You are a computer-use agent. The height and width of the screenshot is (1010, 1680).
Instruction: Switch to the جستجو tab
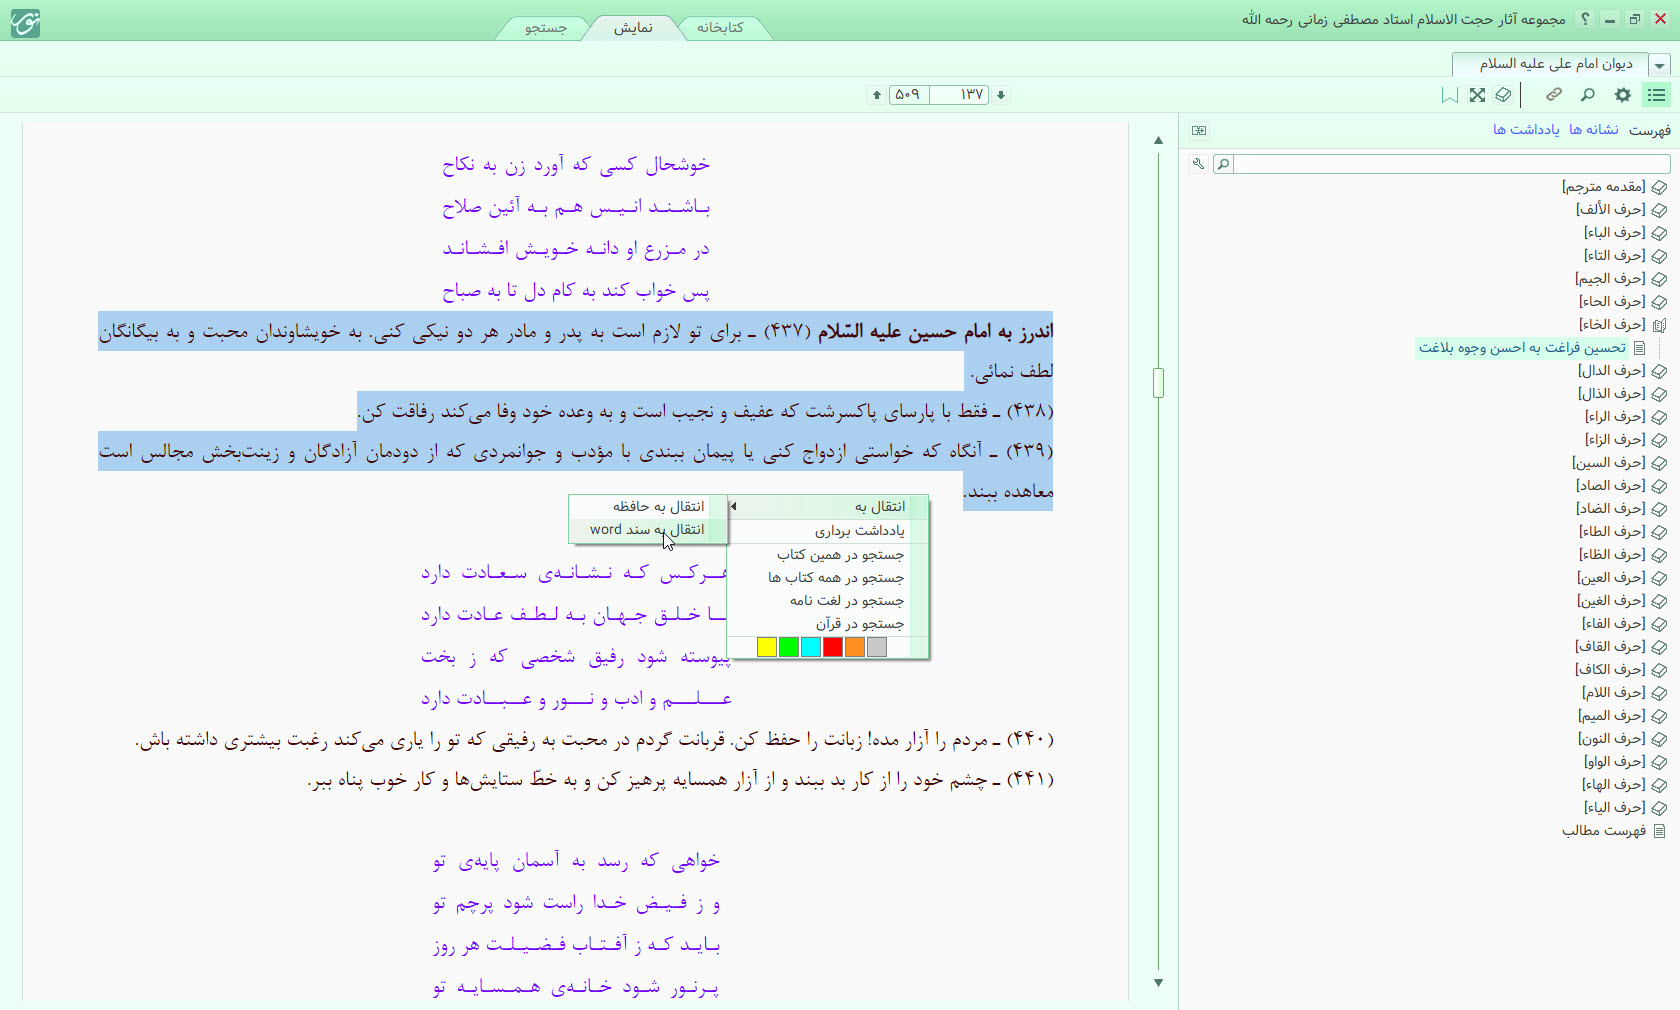[x=546, y=27]
